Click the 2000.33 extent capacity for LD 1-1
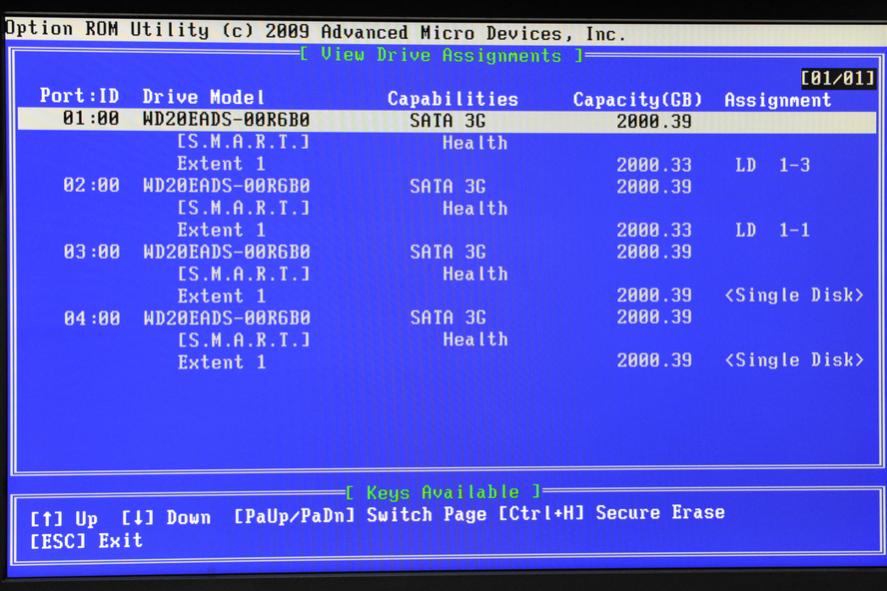The width and height of the screenshot is (887, 591). click(654, 230)
